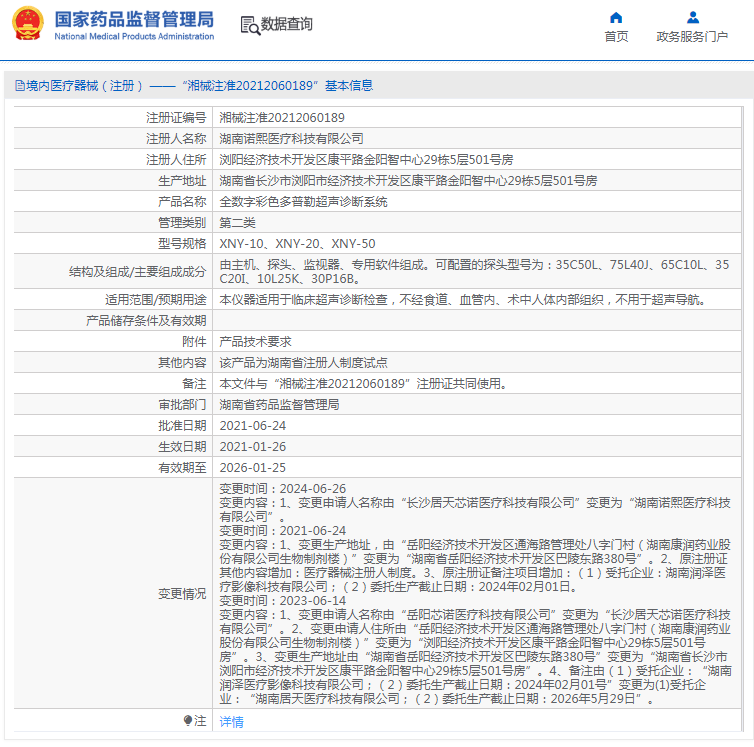Select product name 全数字彩色多普勒超声诊断系统
The width and height of the screenshot is (754, 747).
pyautogui.click(x=303, y=202)
